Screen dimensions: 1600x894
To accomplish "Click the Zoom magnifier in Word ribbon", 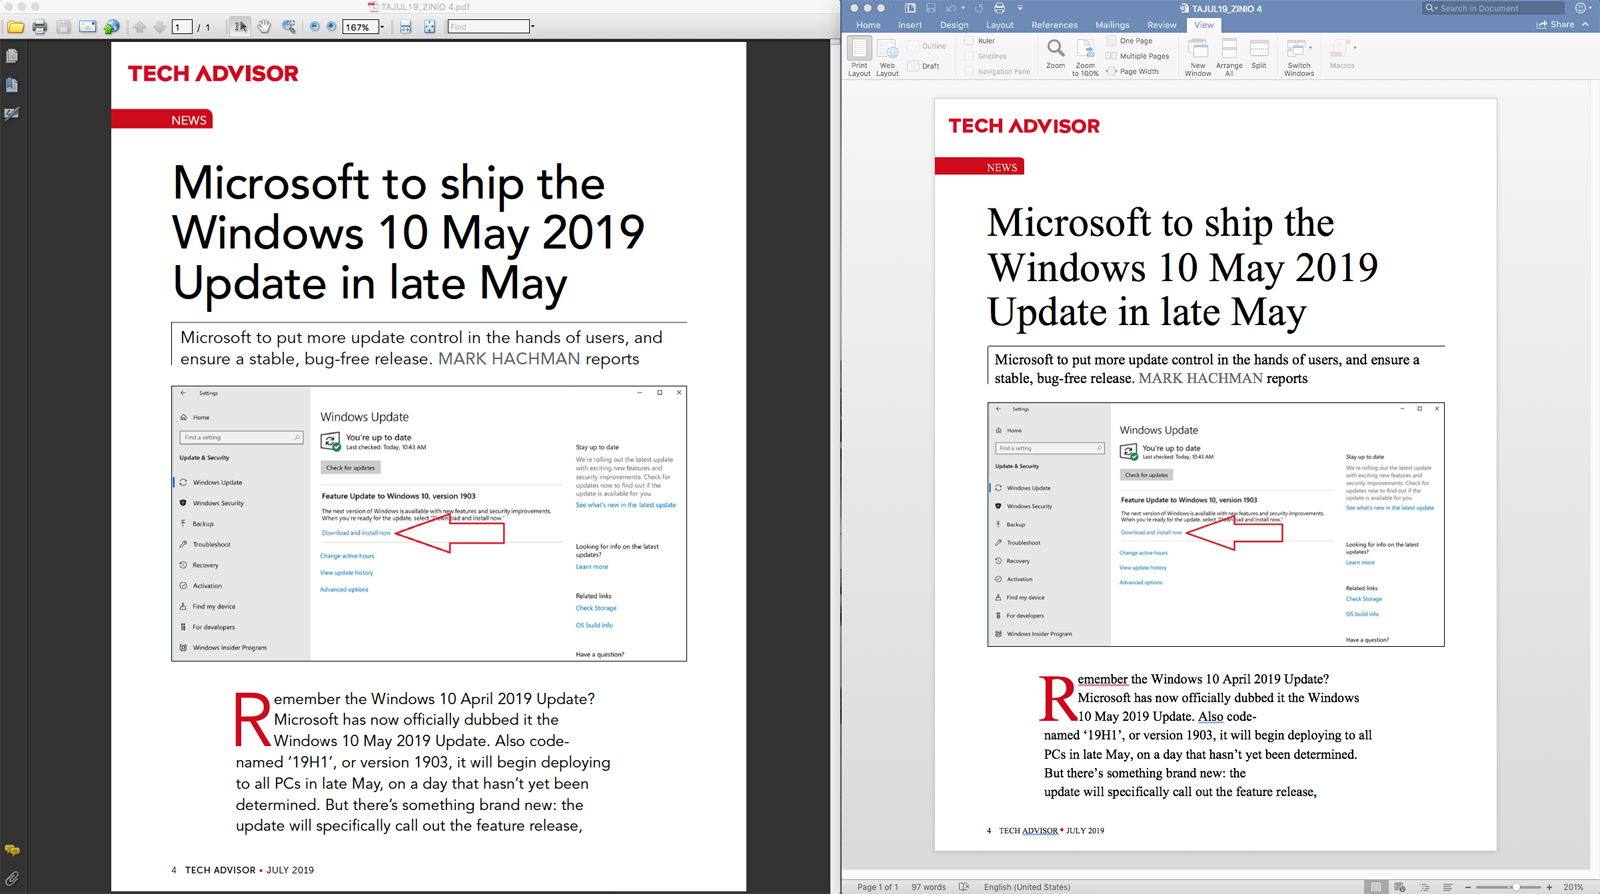I will coord(1055,53).
